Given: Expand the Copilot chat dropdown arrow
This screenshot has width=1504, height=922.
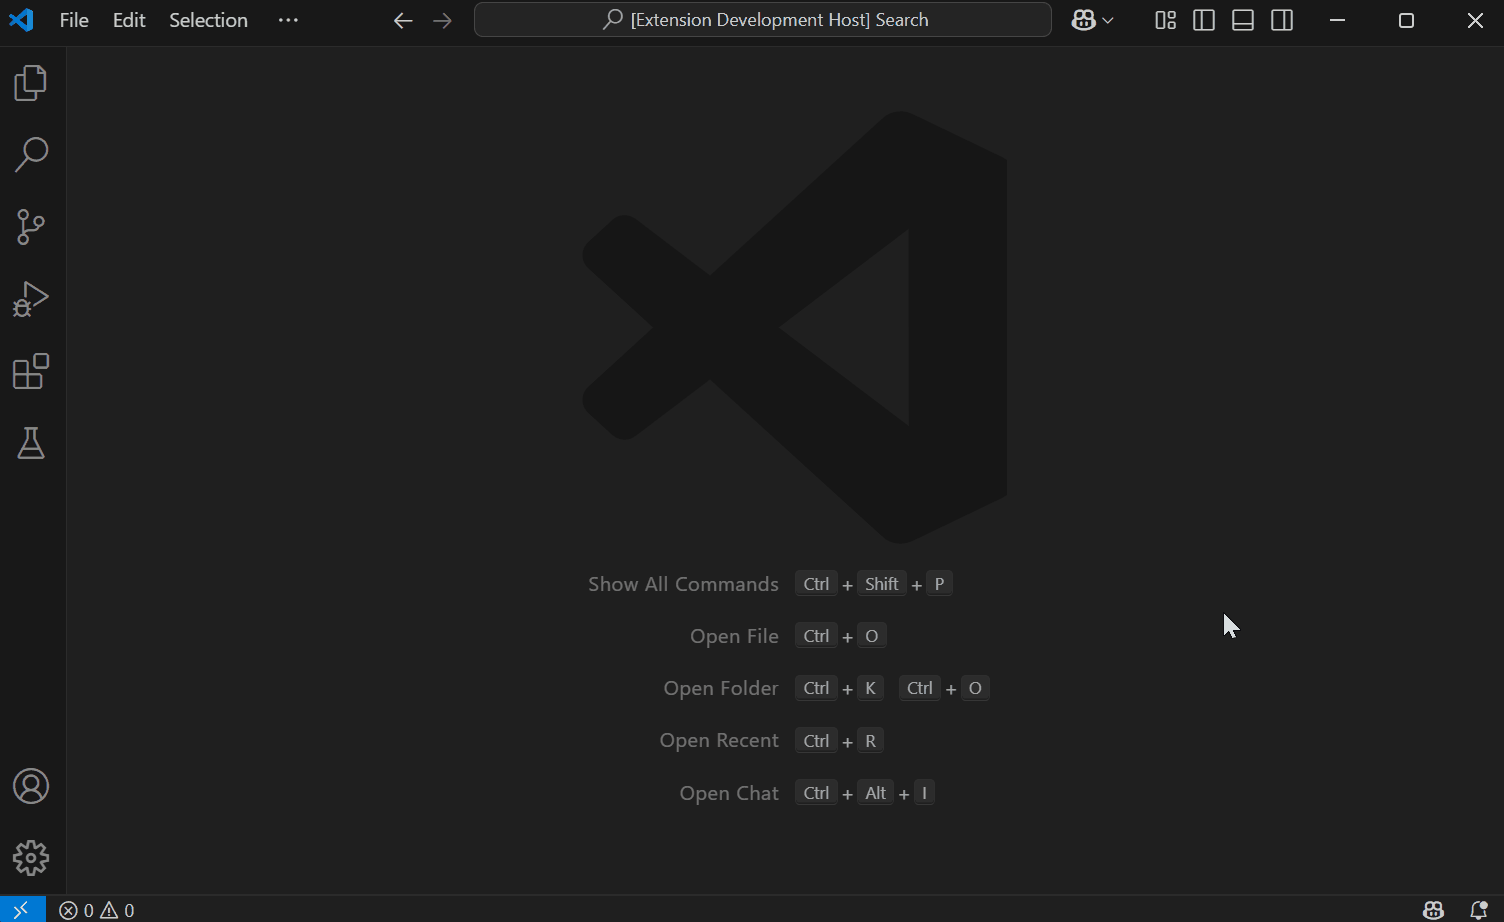Looking at the screenshot, I should [x=1108, y=20].
